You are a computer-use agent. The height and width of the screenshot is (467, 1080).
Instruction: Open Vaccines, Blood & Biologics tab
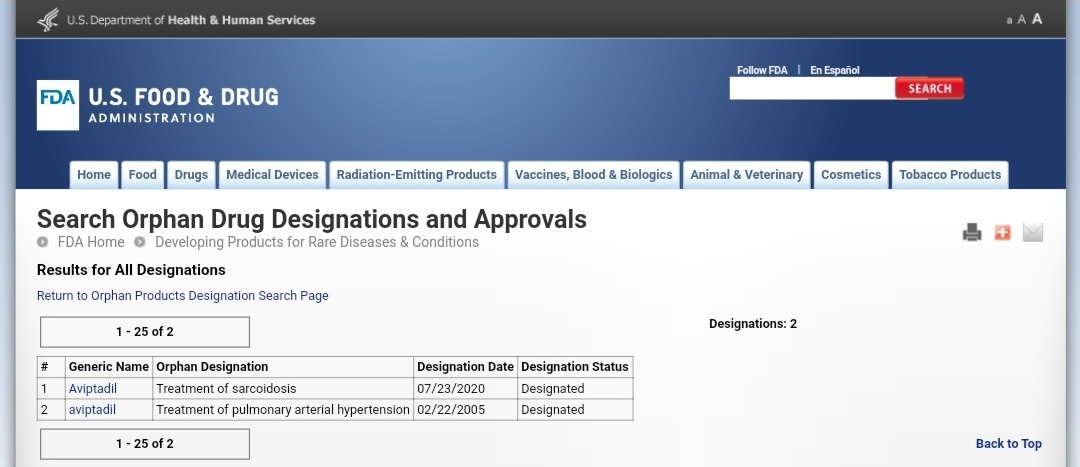coord(594,175)
